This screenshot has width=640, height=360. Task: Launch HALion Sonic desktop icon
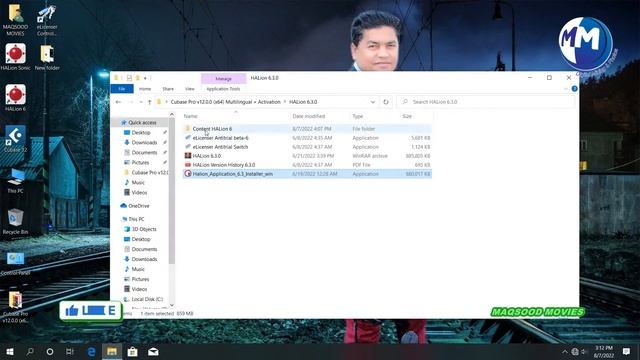point(16,57)
